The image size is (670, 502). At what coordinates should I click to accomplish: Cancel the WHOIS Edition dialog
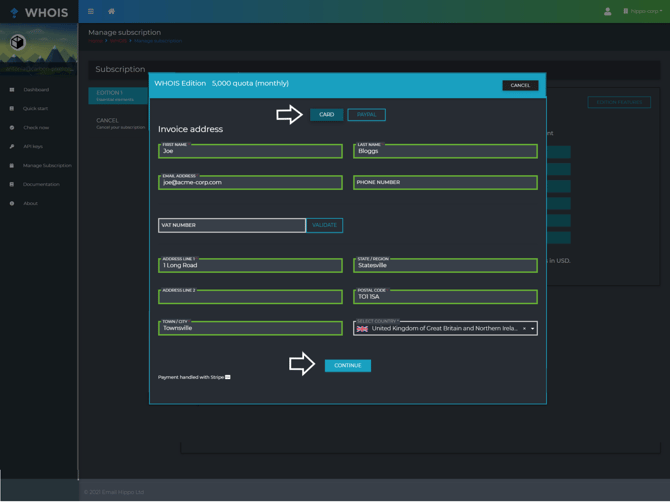pyautogui.click(x=520, y=85)
